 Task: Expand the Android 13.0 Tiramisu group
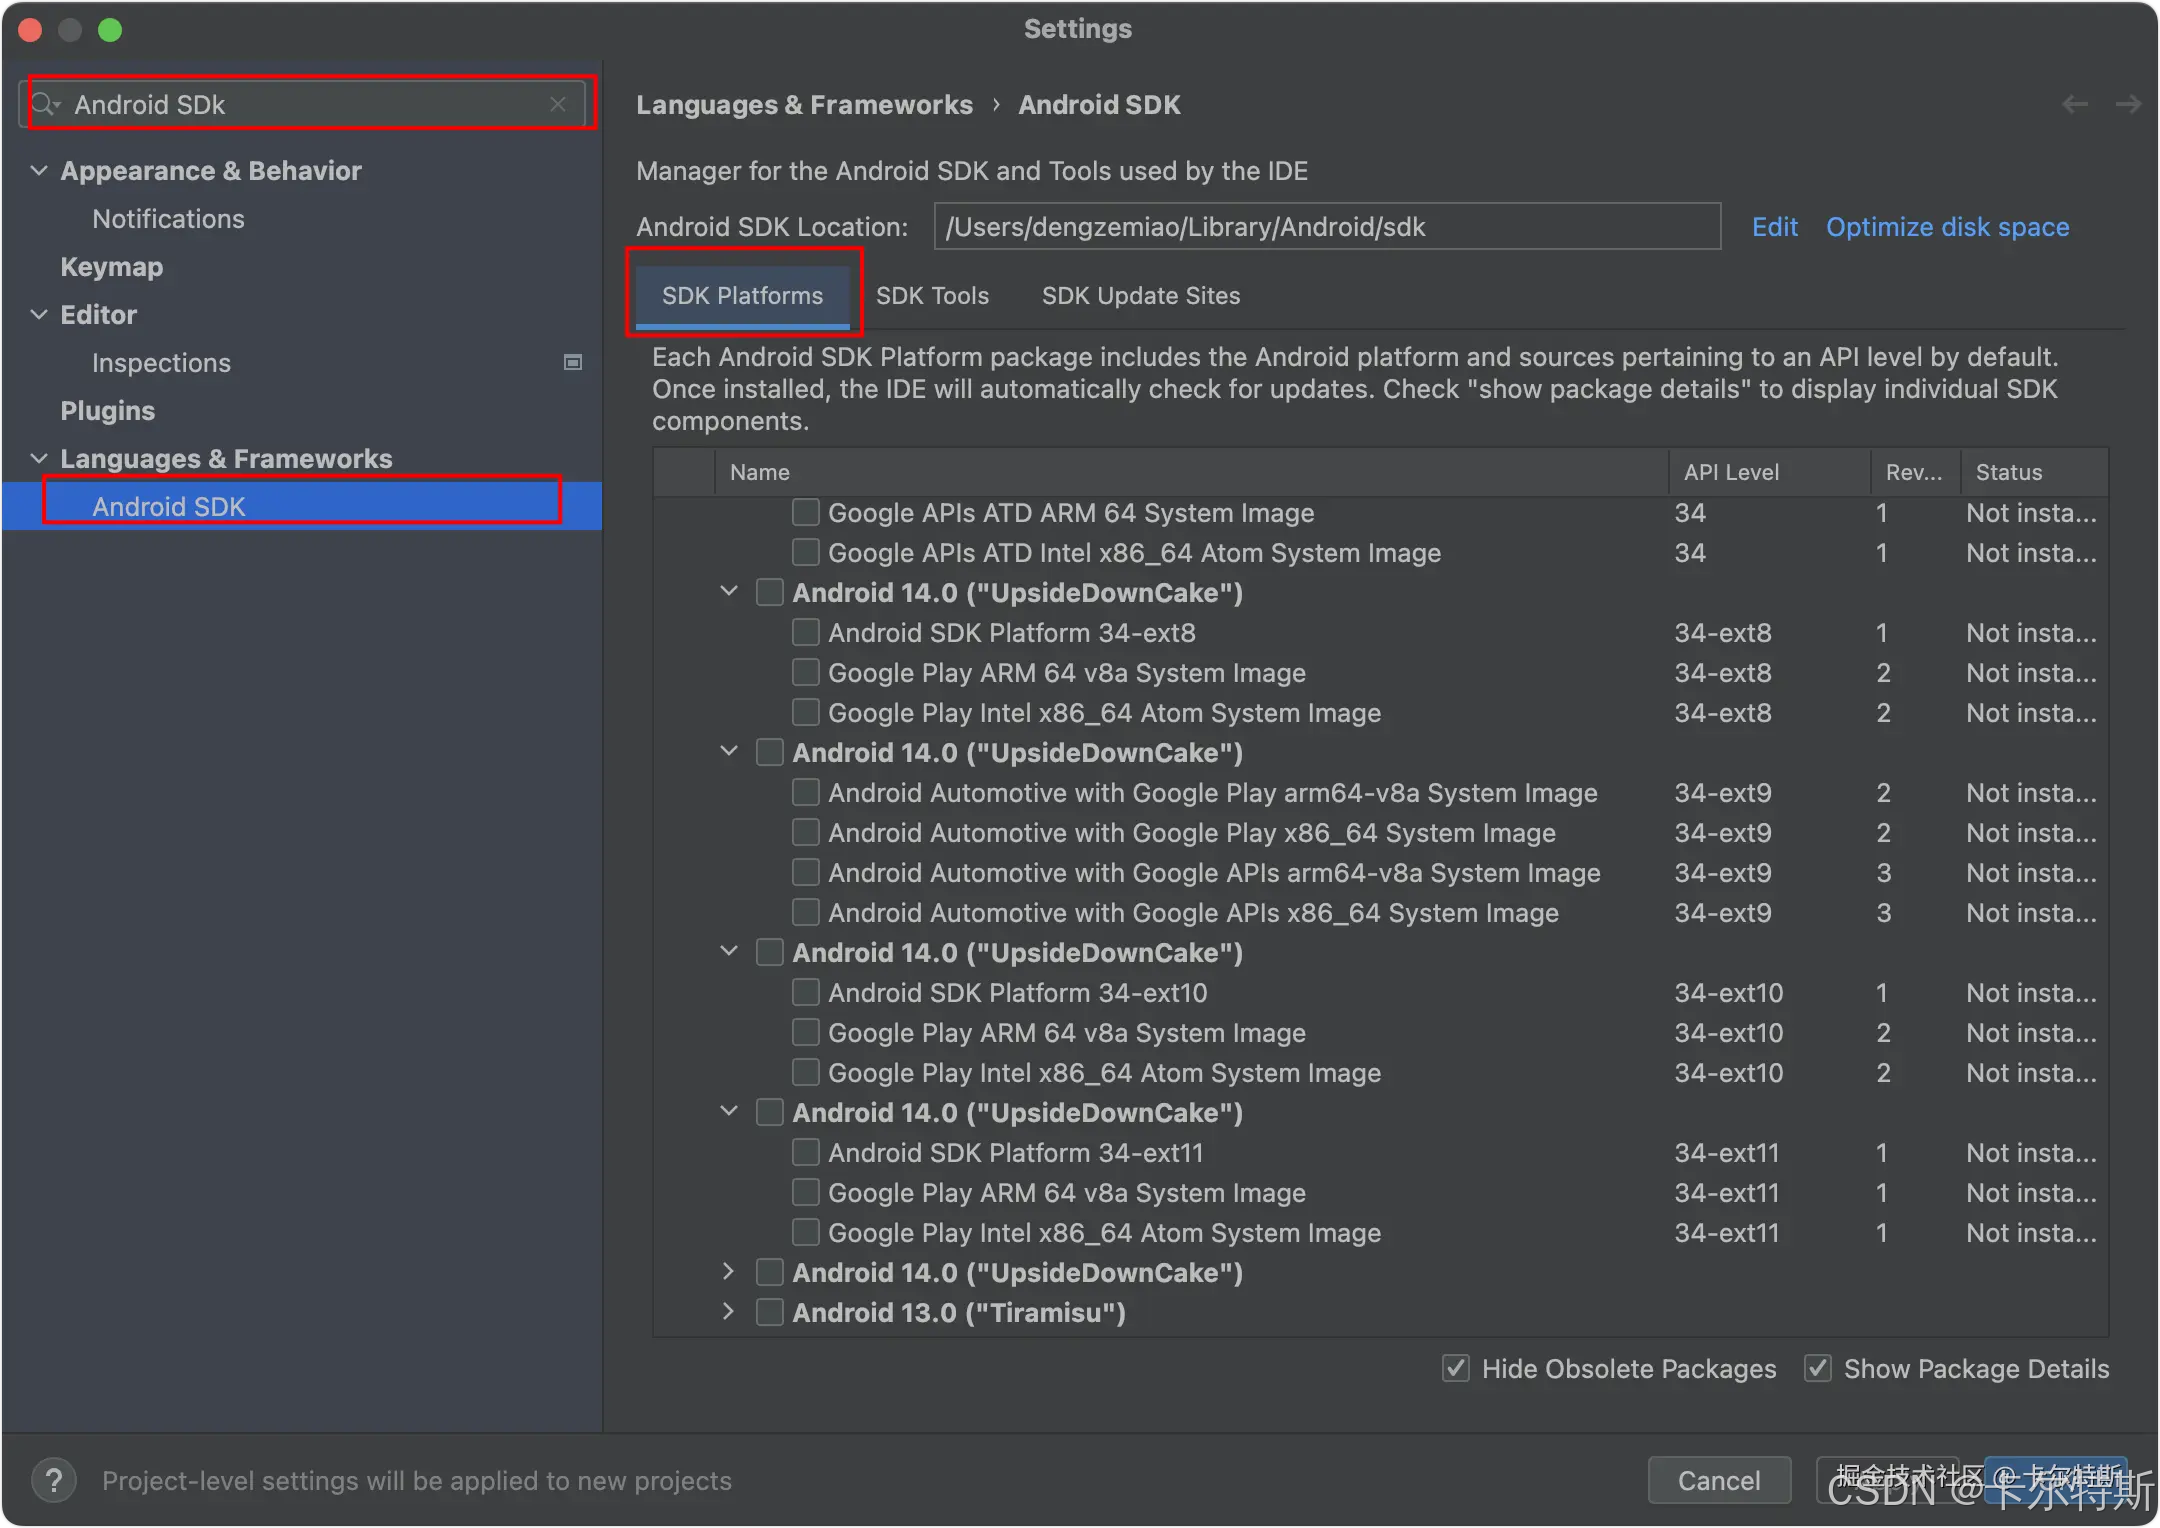(729, 1312)
